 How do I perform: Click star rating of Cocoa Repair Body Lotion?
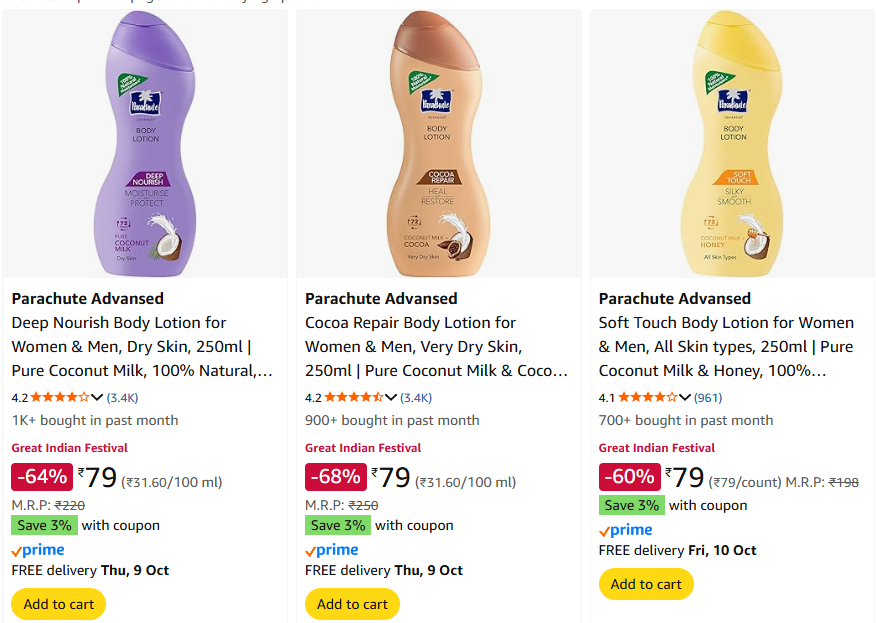point(353,397)
